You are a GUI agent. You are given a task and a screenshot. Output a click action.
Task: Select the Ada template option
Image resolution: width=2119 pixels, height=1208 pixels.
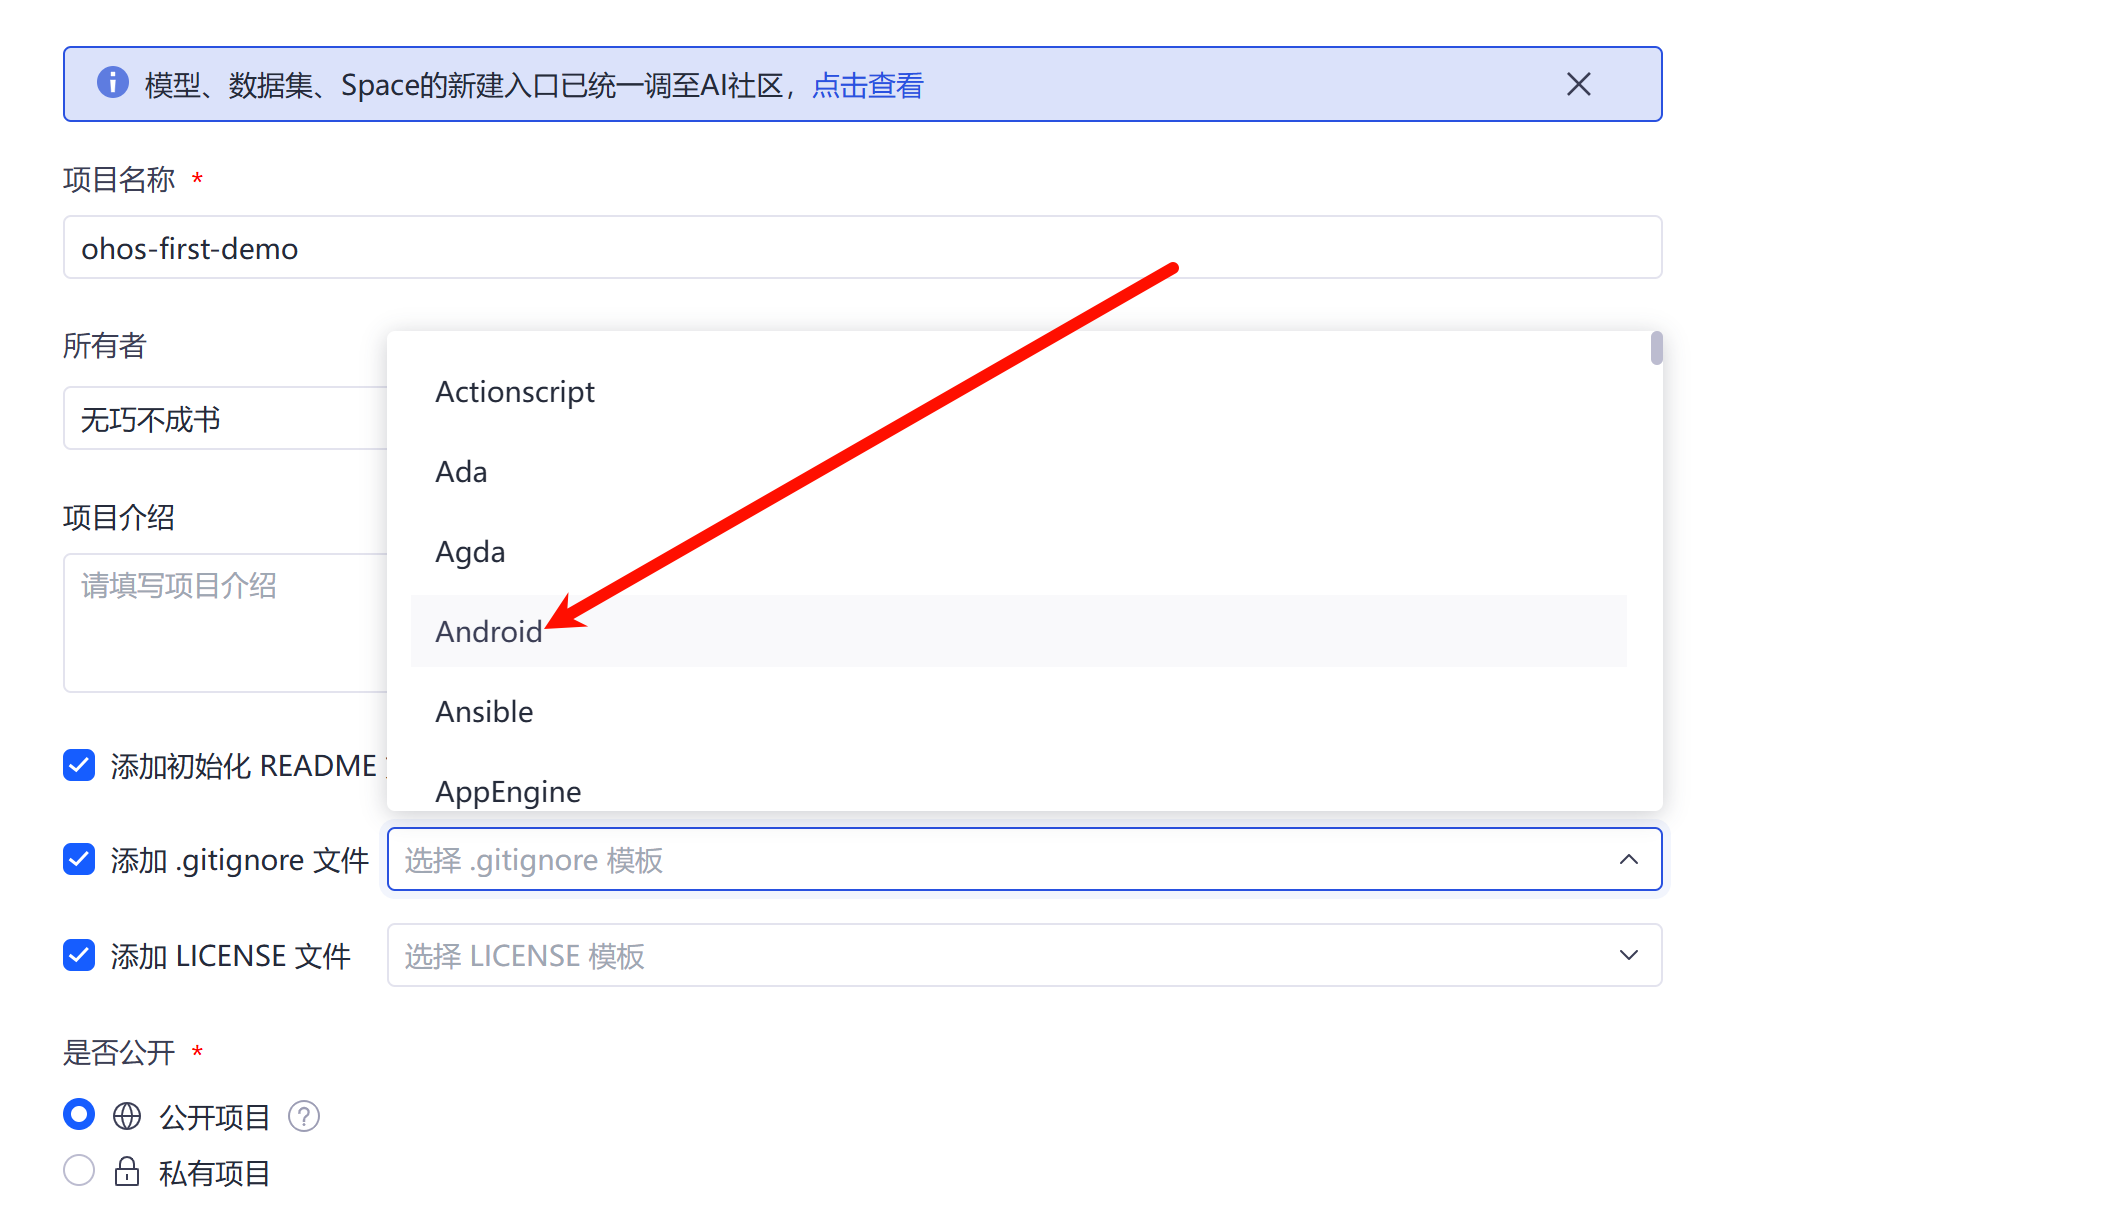pyautogui.click(x=461, y=471)
